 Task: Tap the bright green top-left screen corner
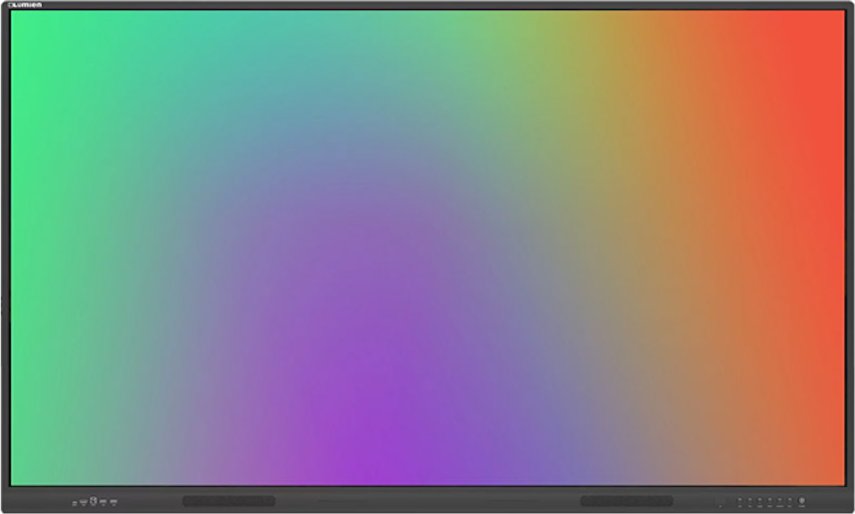point(30,30)
